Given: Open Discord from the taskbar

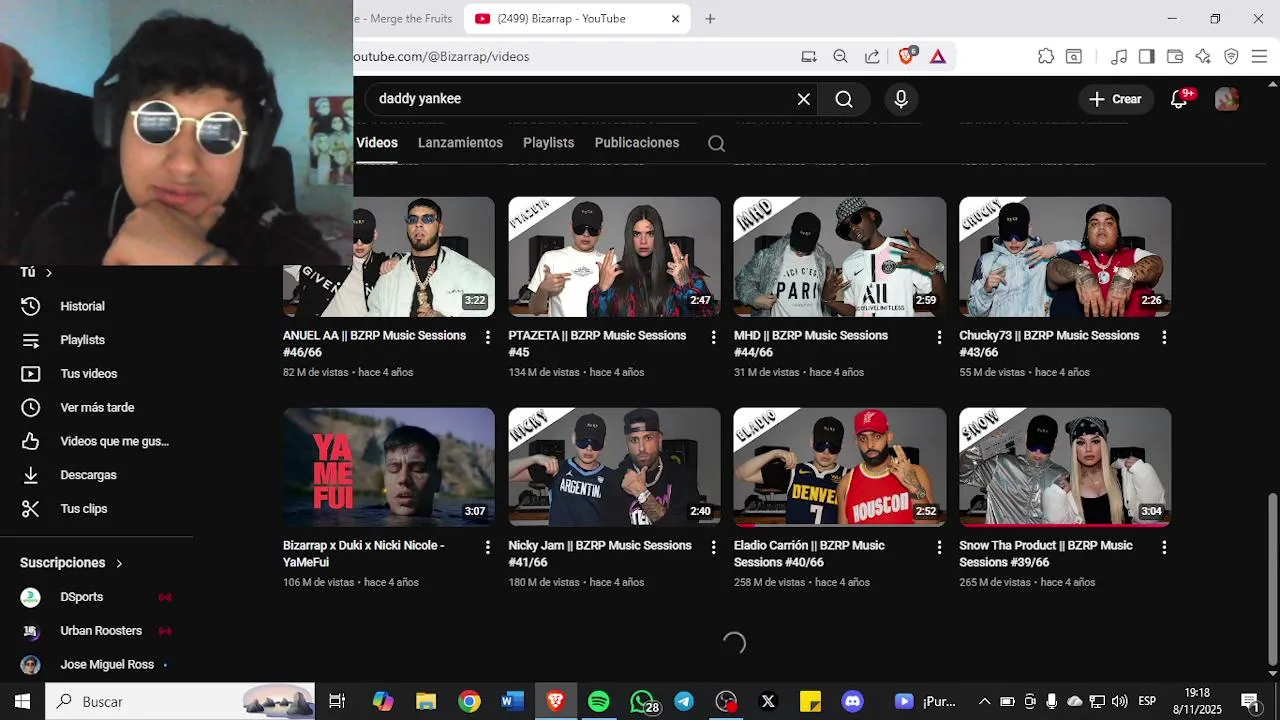Looking at the screenshot, I should (x=852, y=702).
